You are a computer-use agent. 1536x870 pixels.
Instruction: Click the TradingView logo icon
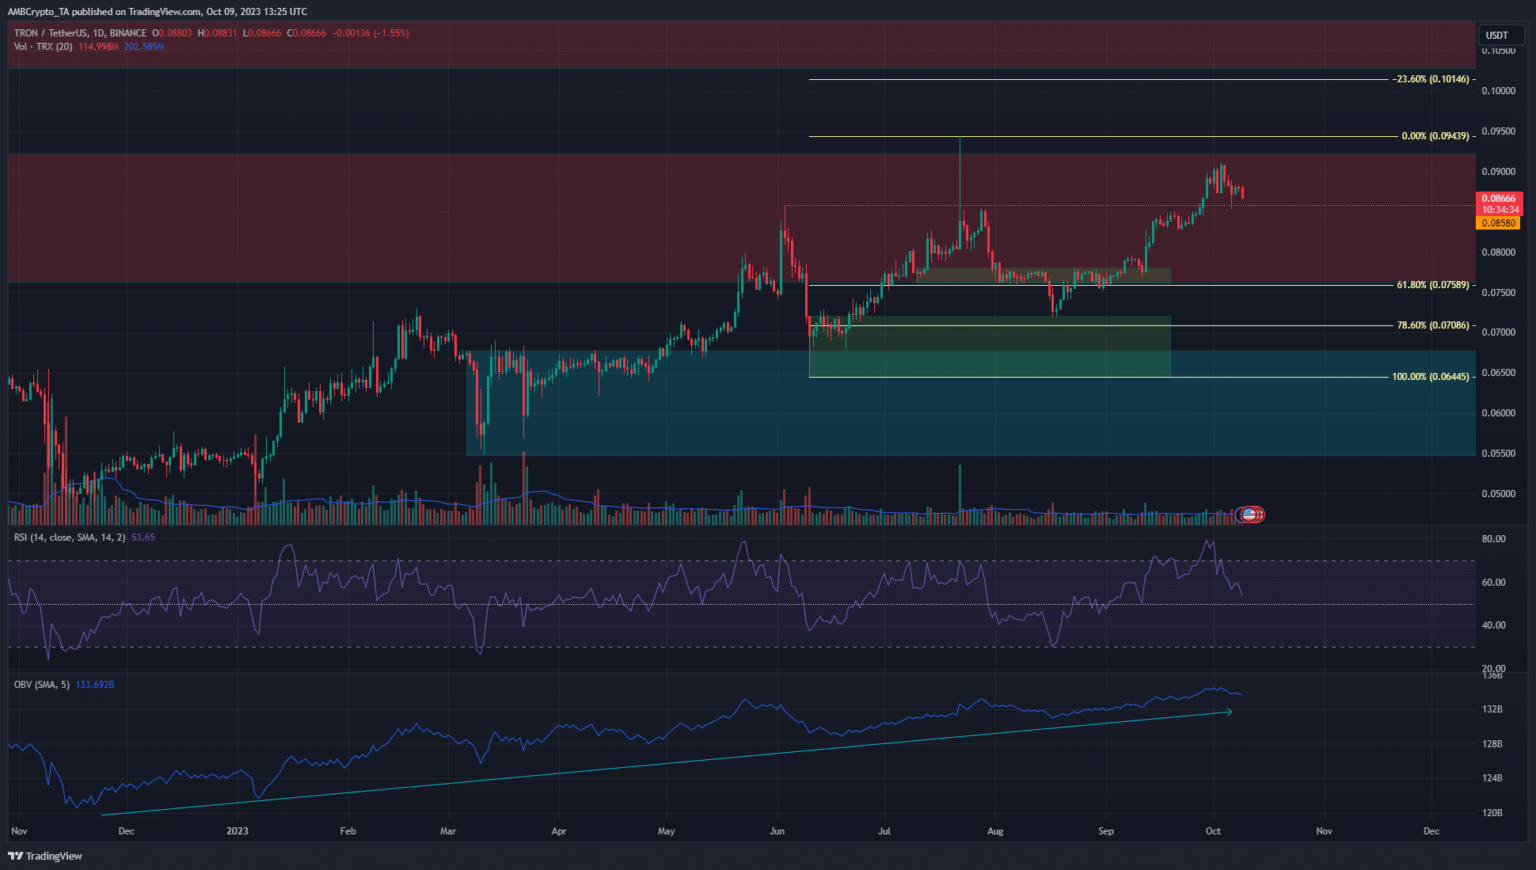point(15,856)
